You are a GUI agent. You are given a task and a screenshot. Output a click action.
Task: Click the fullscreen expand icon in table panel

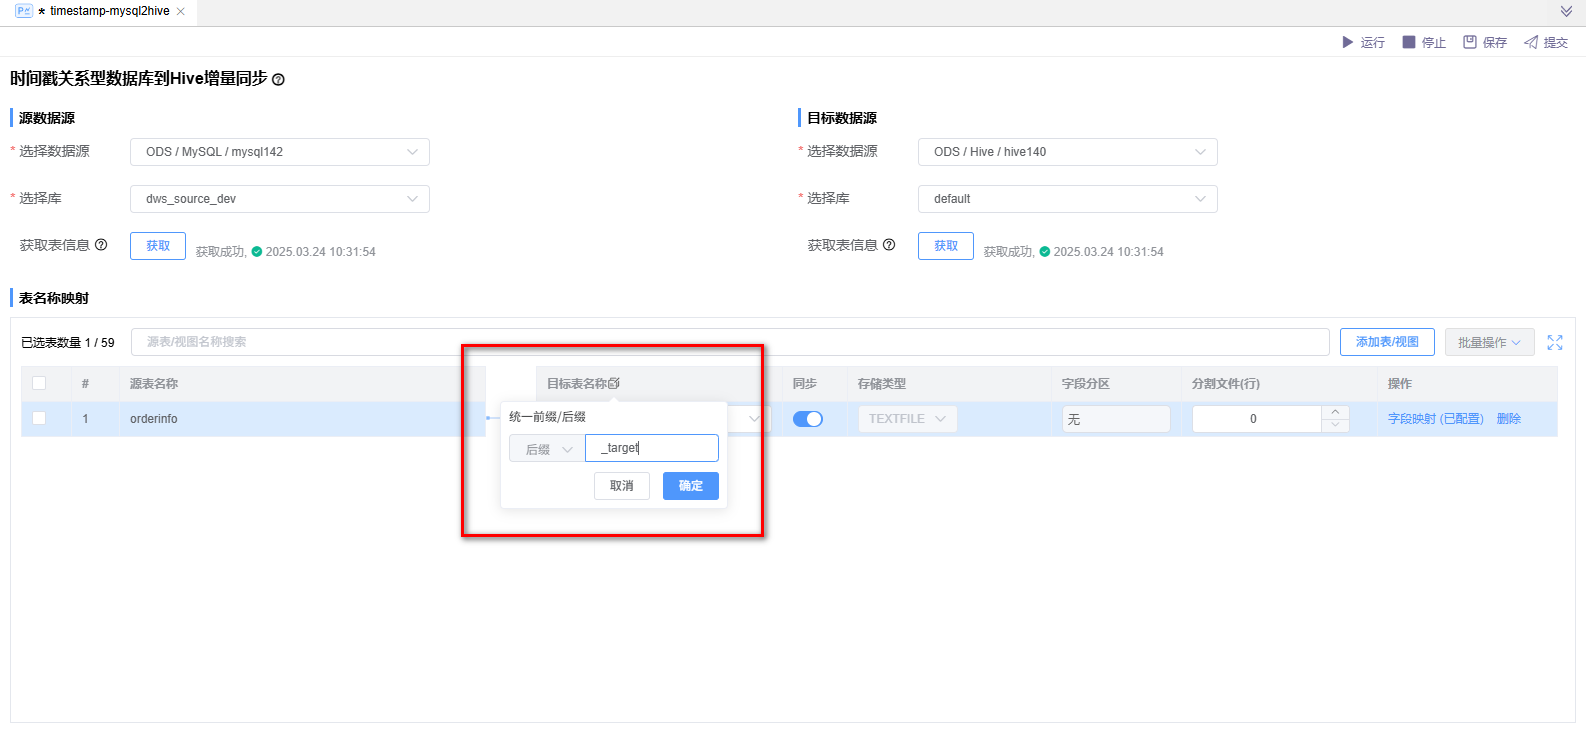tap(1555, 343)
